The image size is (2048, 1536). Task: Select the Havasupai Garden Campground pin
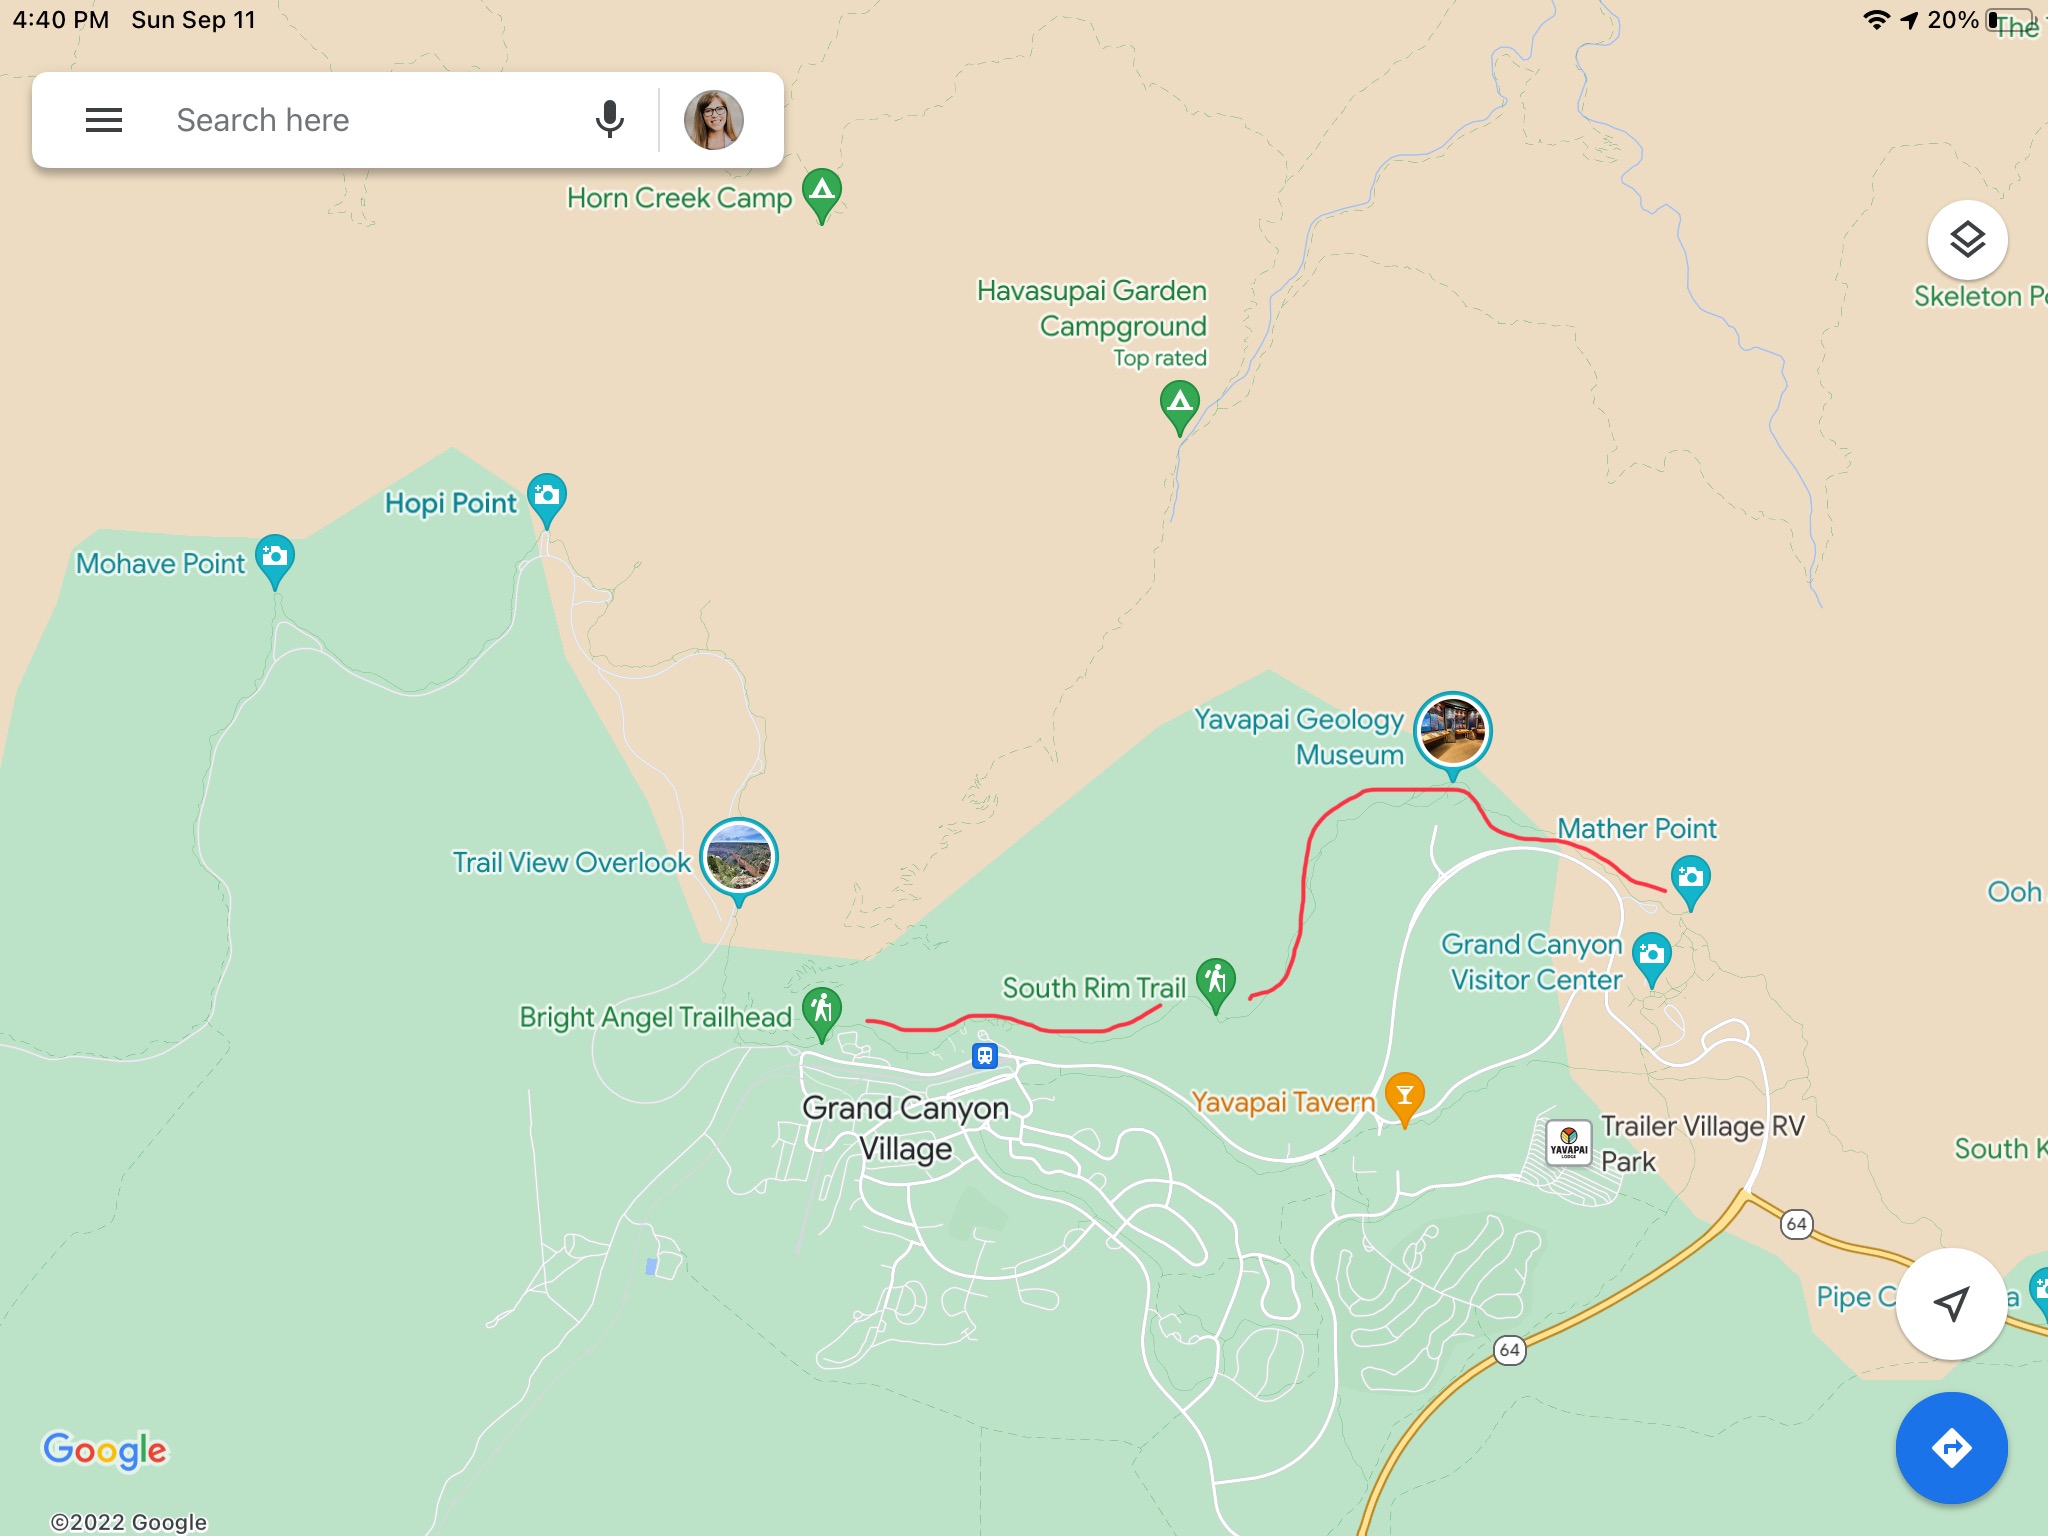tap(1180, 406)
